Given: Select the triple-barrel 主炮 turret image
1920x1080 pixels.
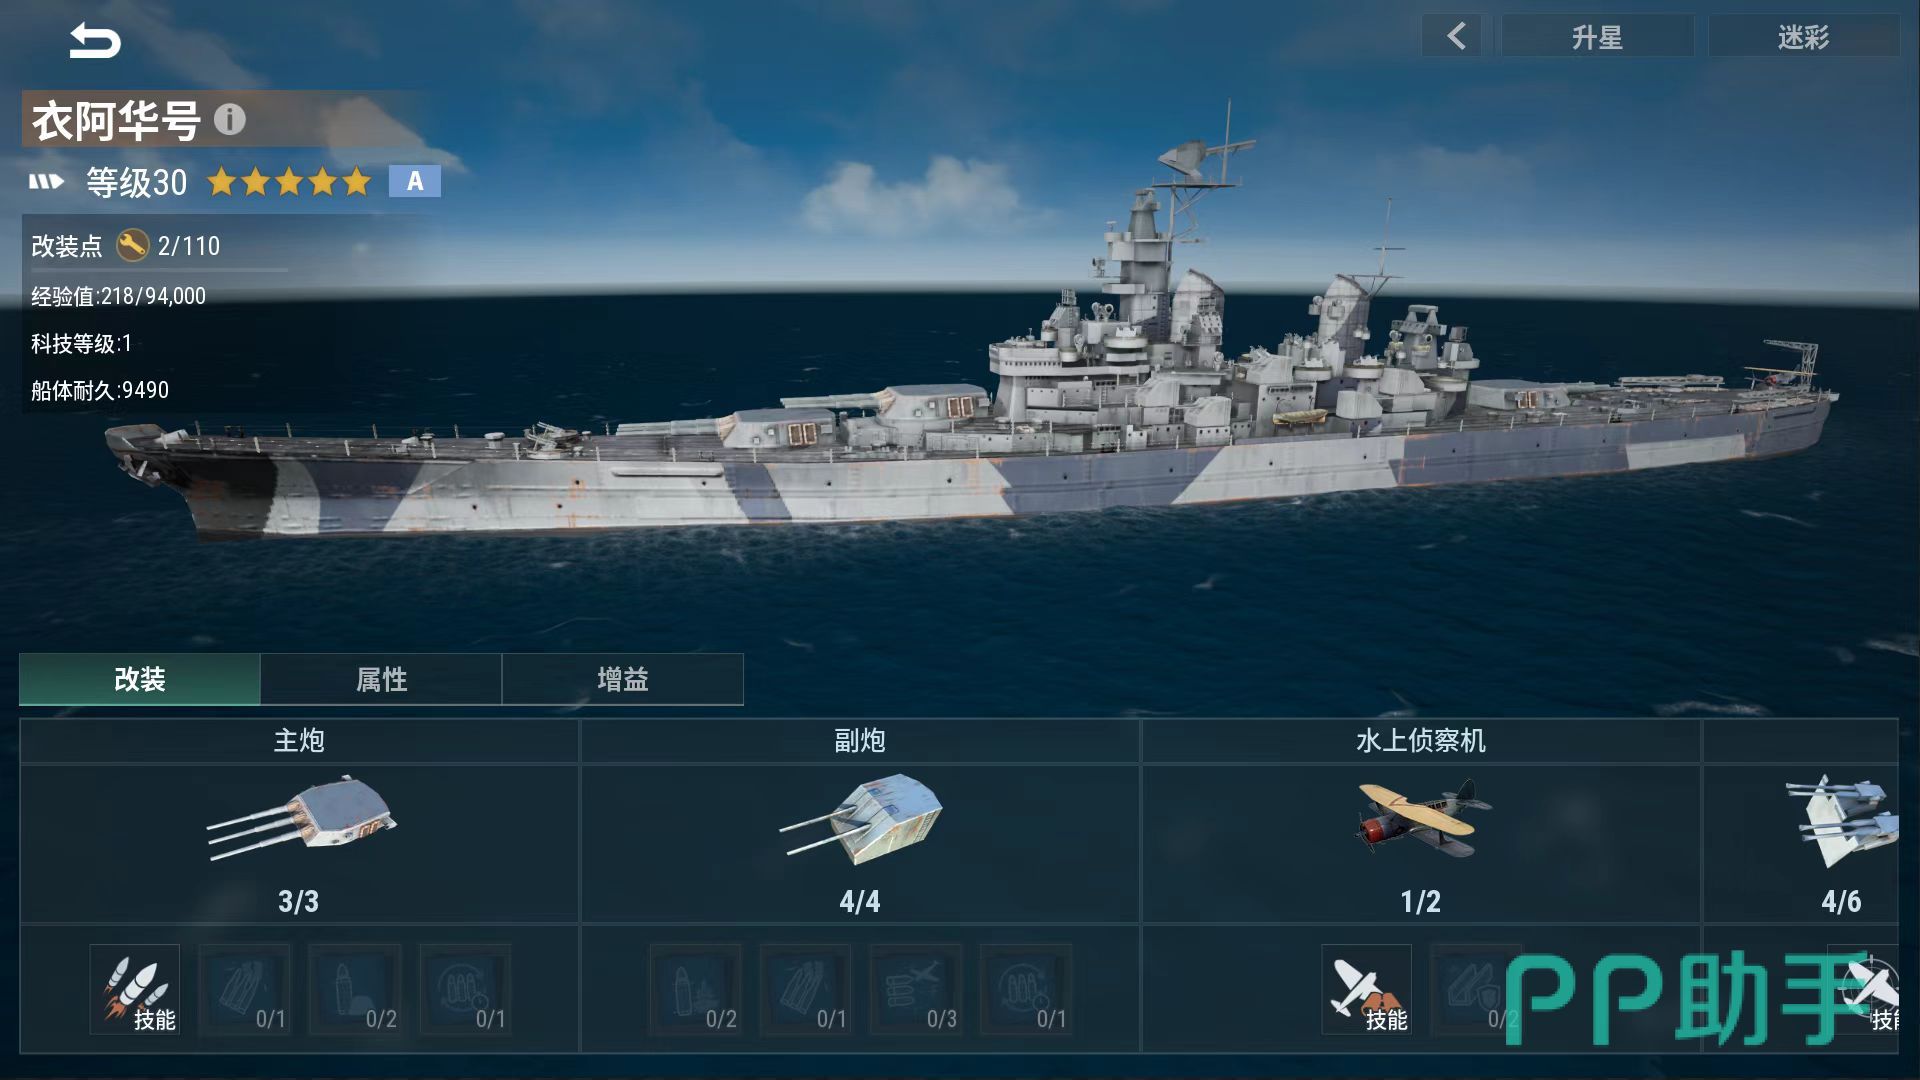Looking at the screenshot, I should [x=301, y=817].
